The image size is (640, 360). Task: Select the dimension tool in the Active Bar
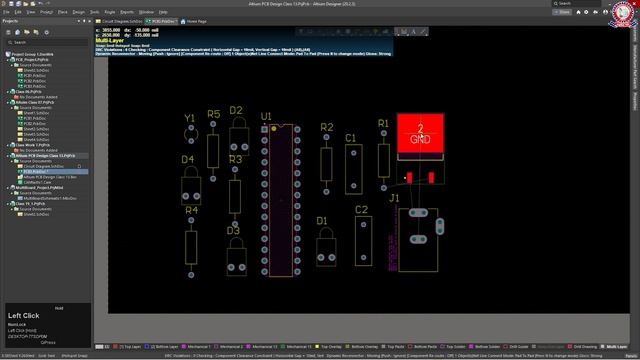(x=404, y=31)
